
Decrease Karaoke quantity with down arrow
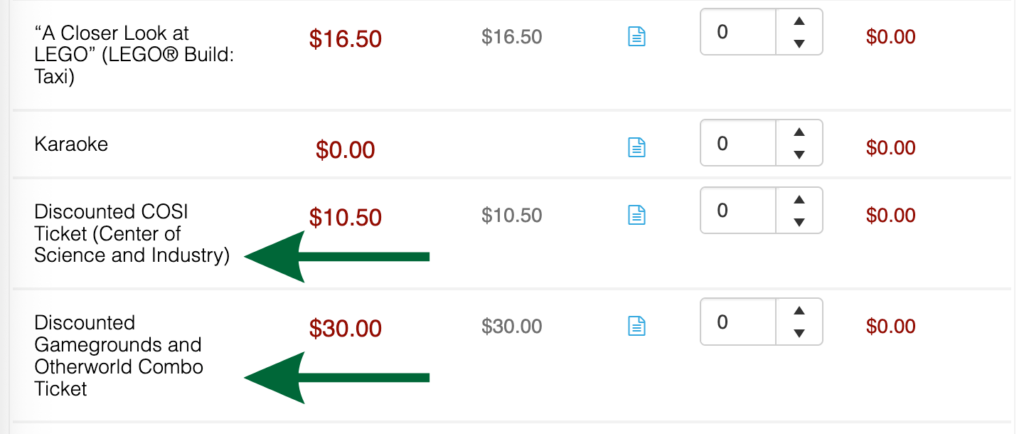[x=799, y=155]
